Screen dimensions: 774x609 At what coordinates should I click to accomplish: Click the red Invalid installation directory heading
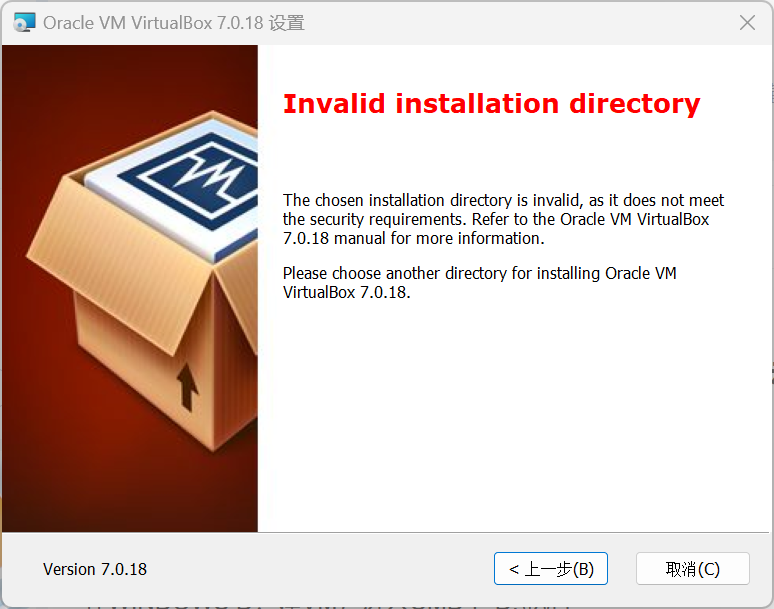[491, 104]
